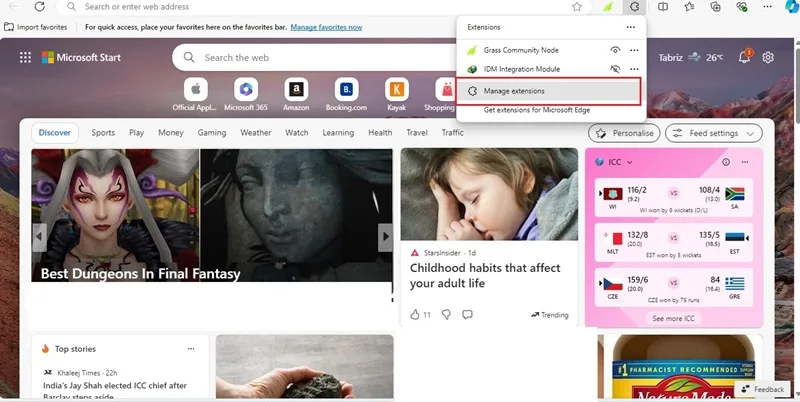
Task: Select the Traffic tab
Action: click(x=453, y=133)
